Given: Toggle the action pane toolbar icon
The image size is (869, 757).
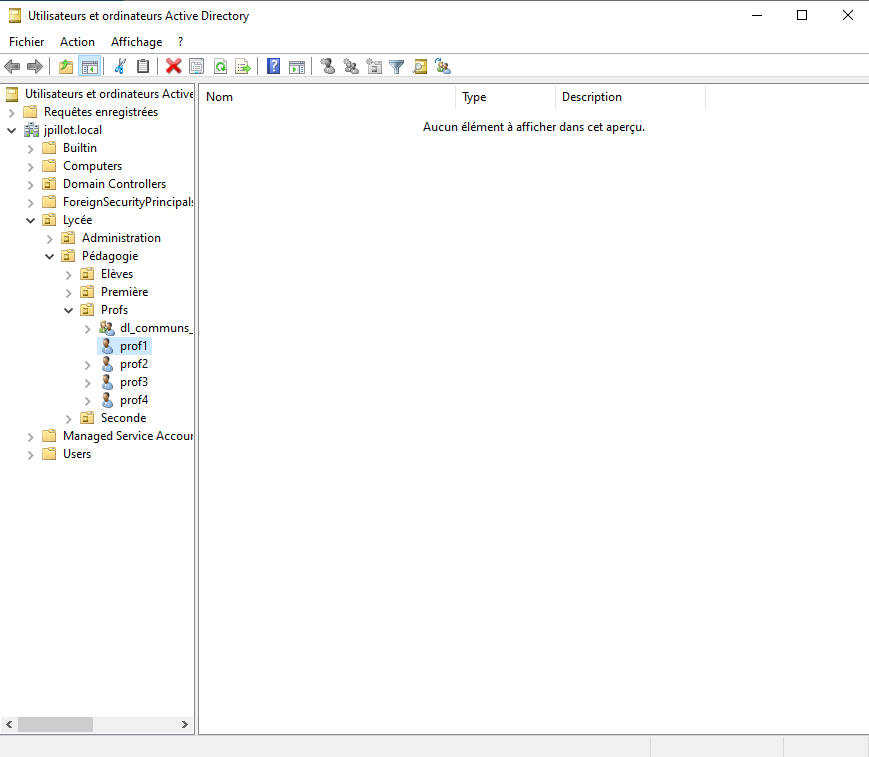Looking at the screenshot, I should point(297,67).
